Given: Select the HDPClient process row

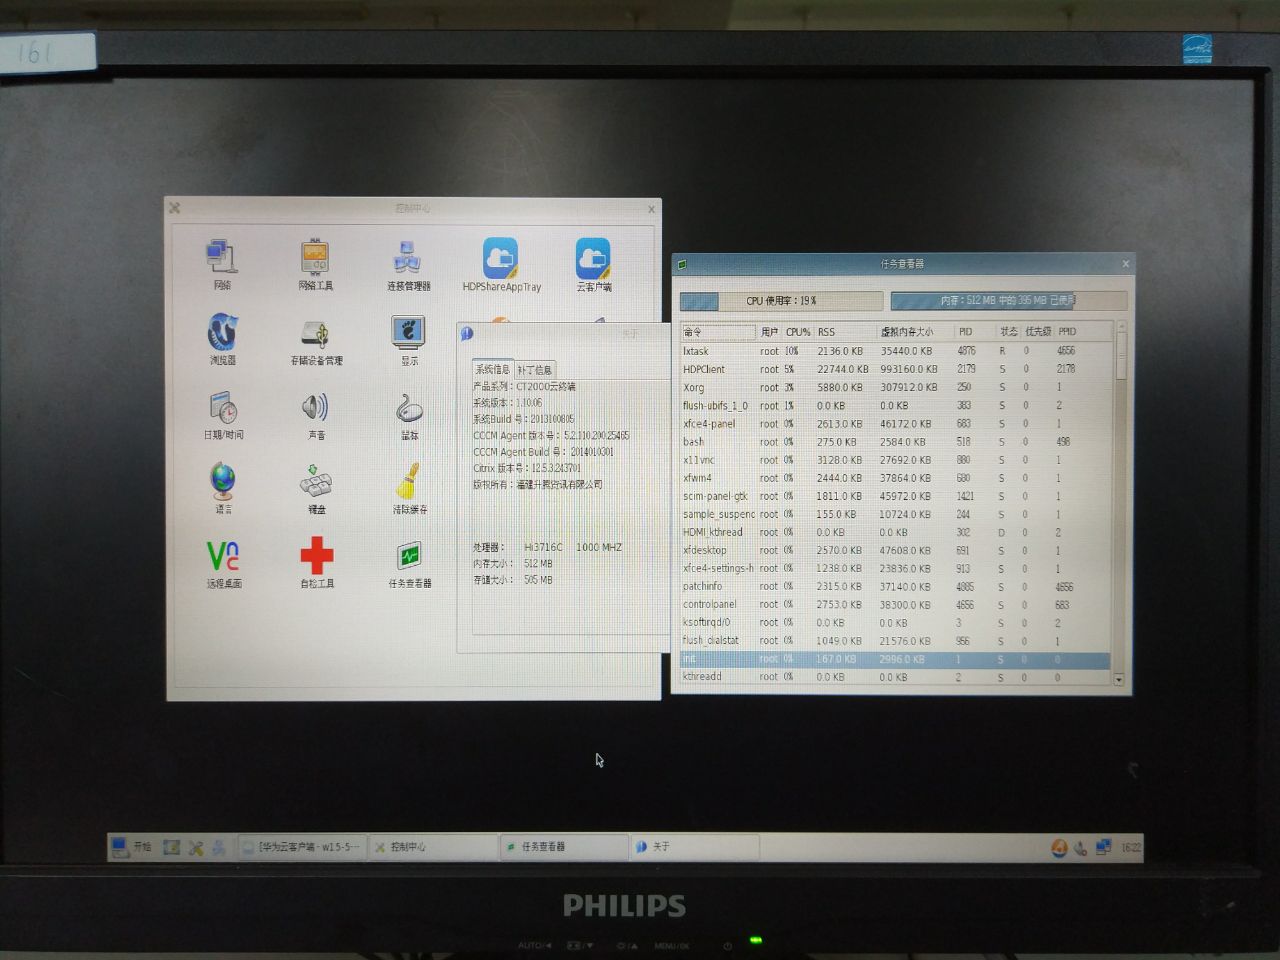Looking at the screenshot, I should [895, 369].
